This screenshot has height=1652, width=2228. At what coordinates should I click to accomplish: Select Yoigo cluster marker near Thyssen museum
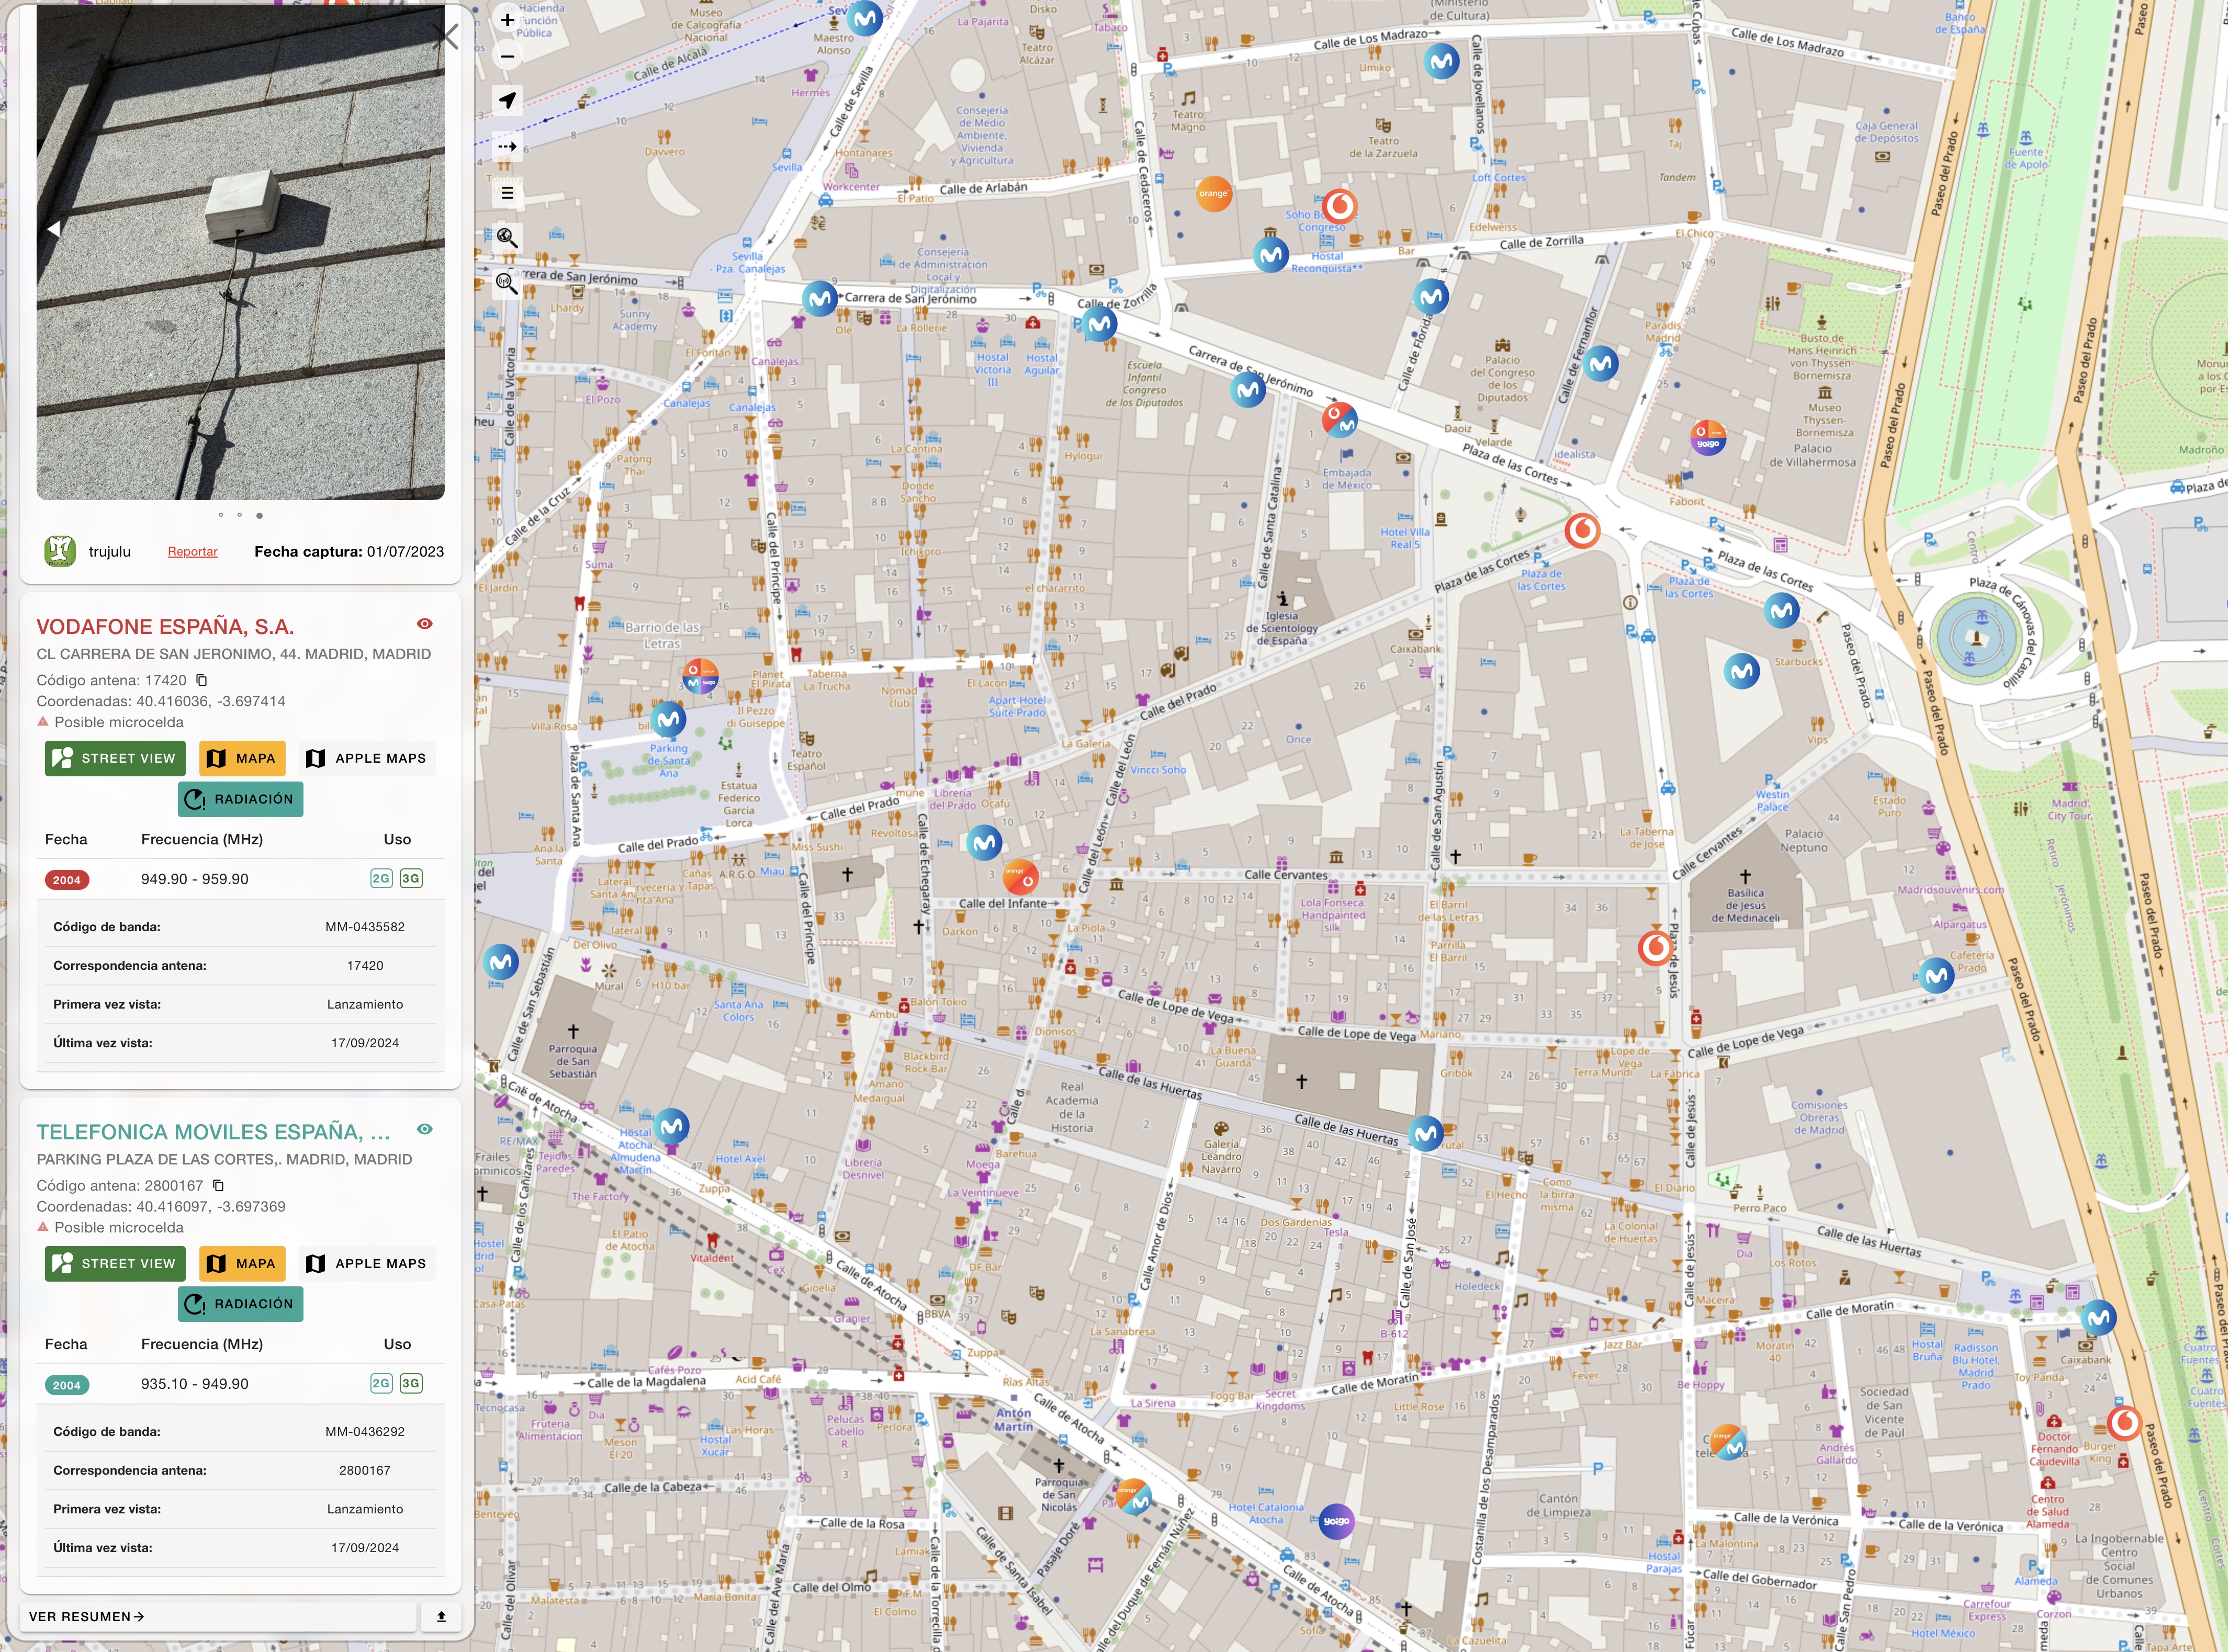click(x=1708, y=438)
